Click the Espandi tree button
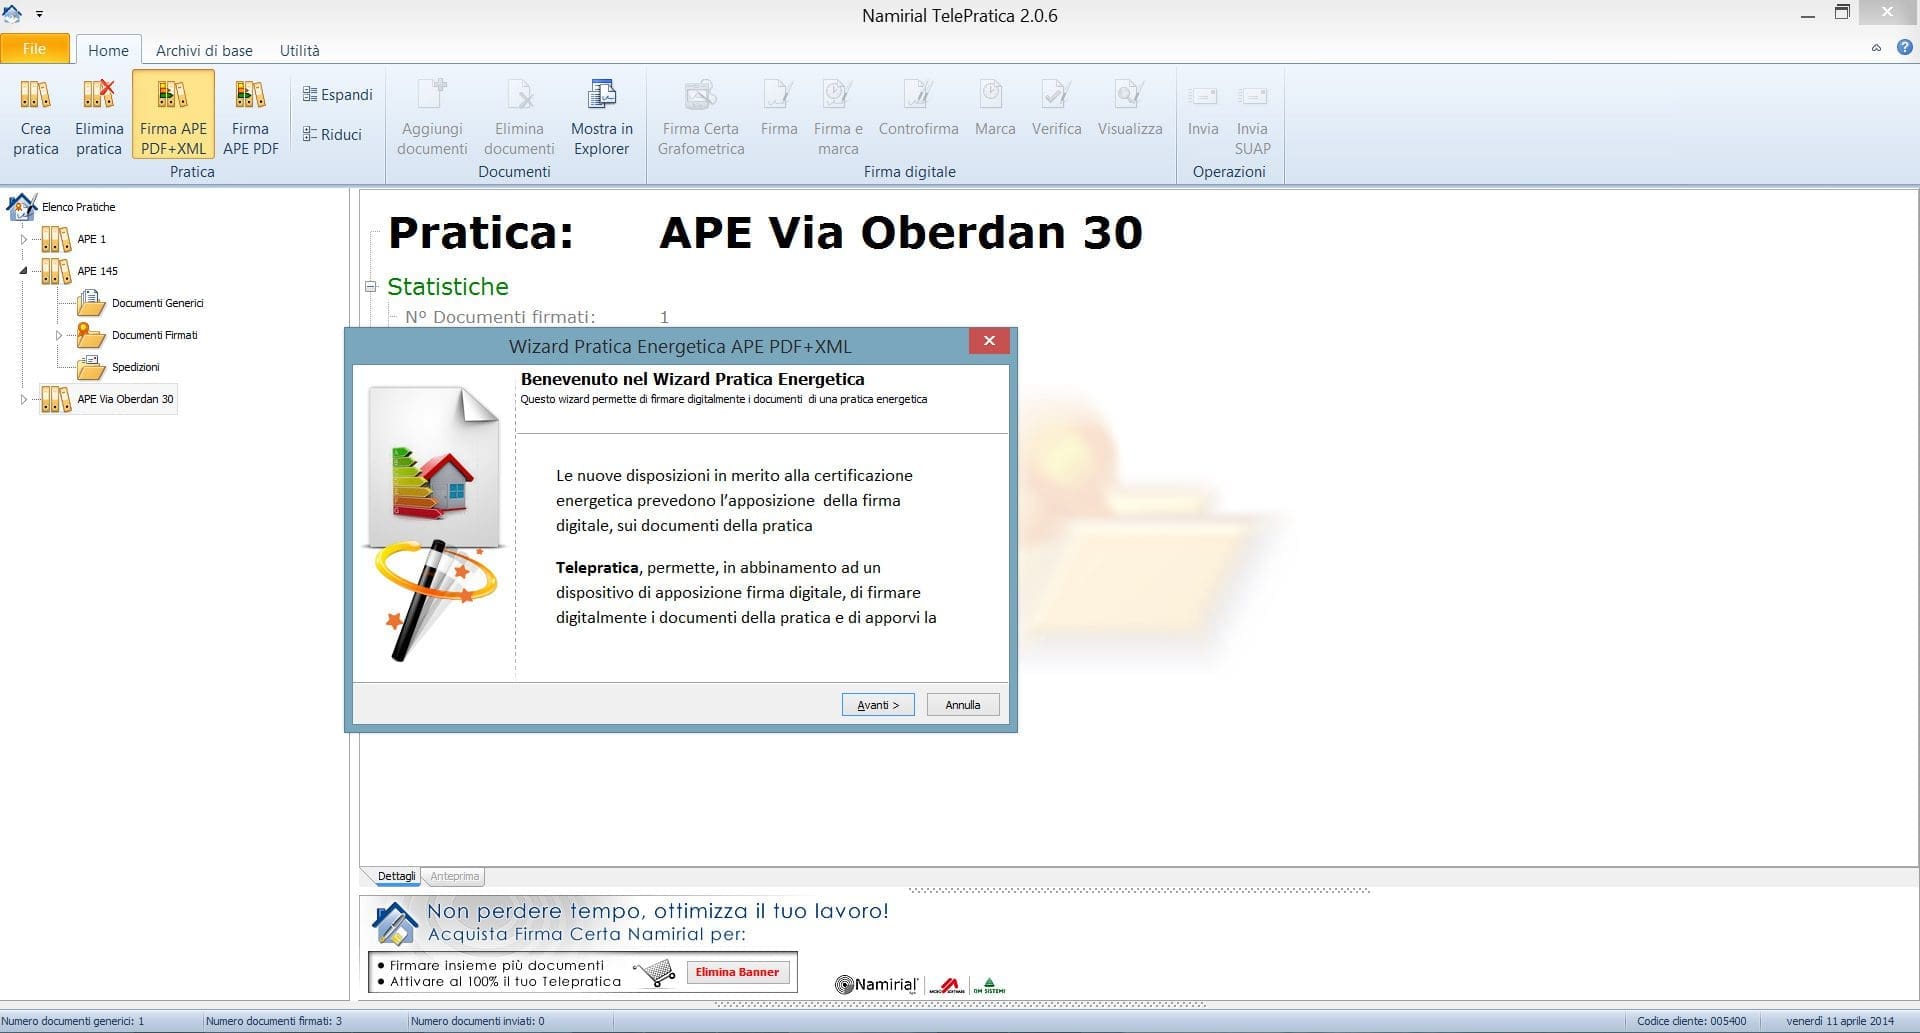Screen dimensions: 1920x1033 (337, 95)
